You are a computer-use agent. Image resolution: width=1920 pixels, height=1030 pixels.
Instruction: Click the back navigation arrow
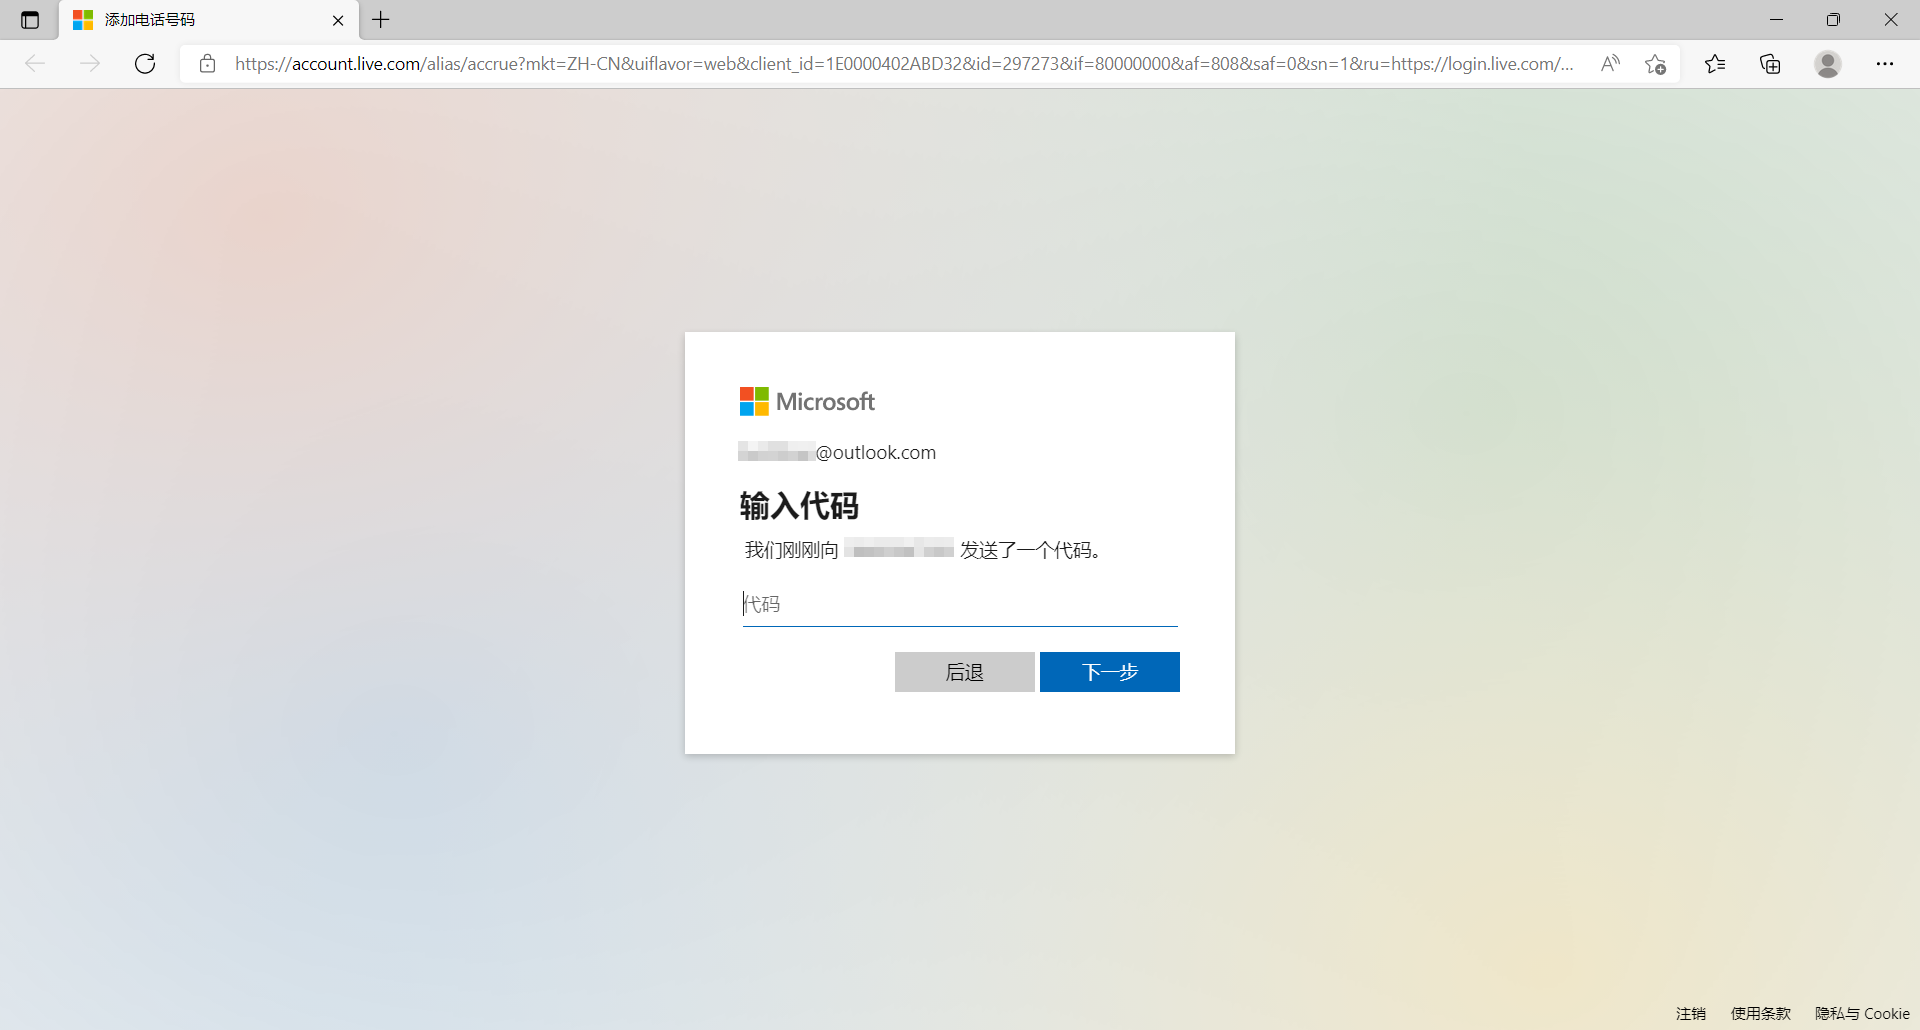pos(36,63)
